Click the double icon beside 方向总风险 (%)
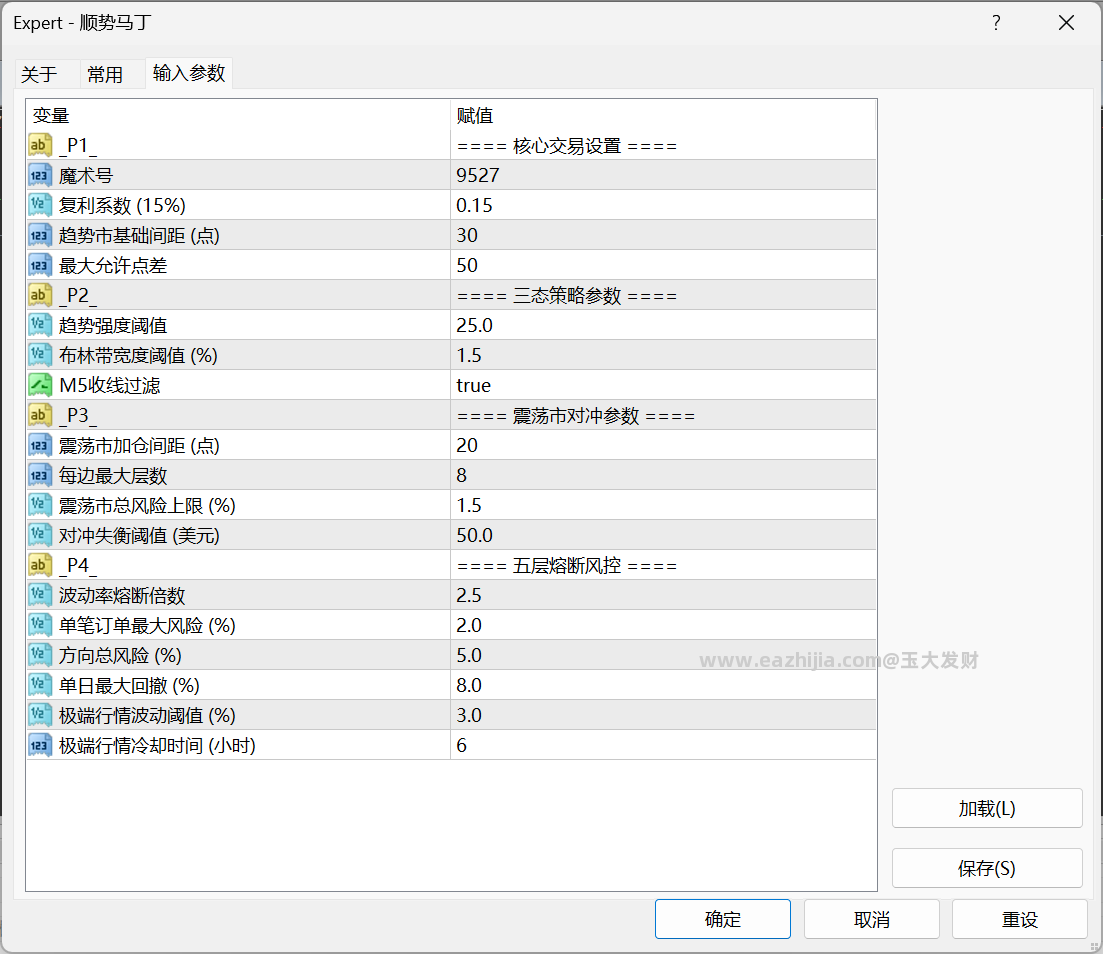Image resolution: width=1103 pixels, height=954 pixels. (x=39, y=655)
